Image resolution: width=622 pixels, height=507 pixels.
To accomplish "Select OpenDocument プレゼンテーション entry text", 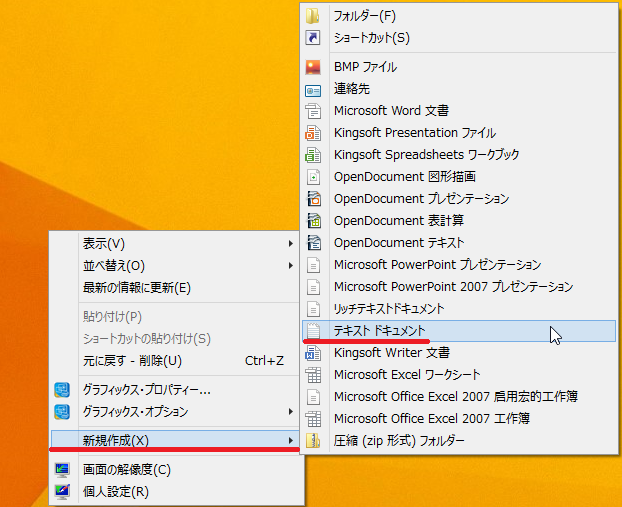I will 421,199.
